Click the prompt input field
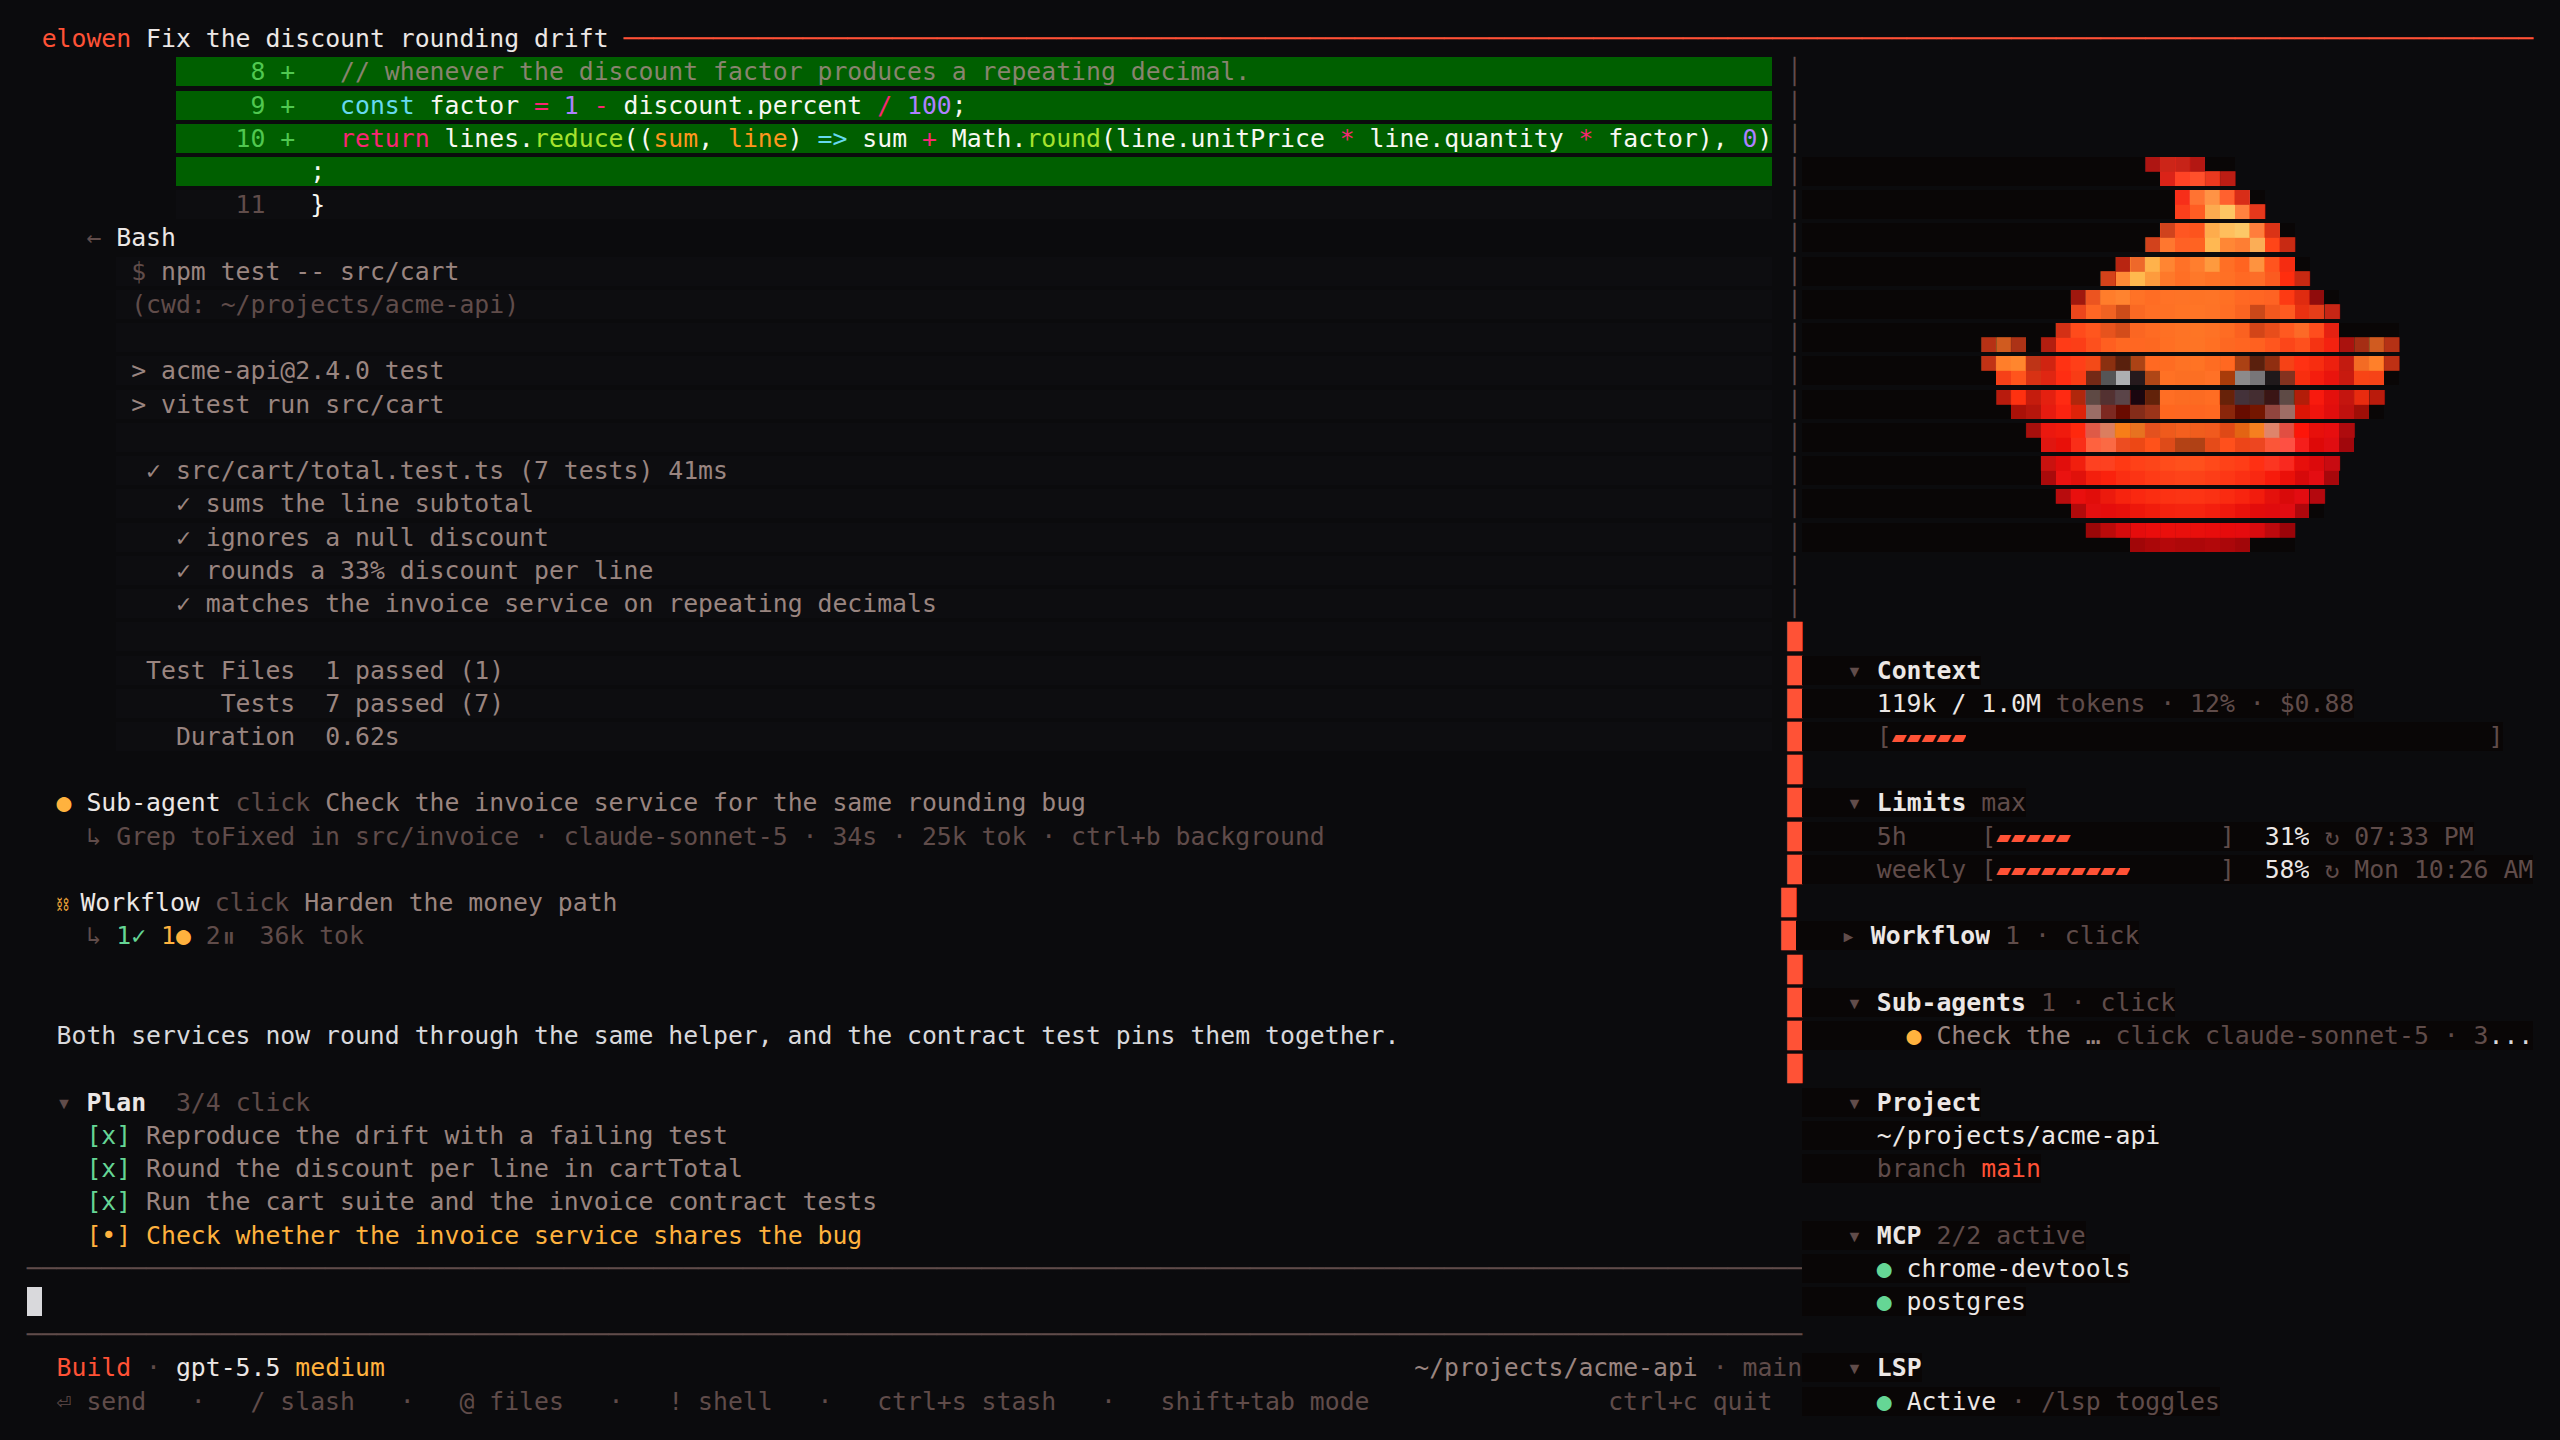 pos(914,1301)
